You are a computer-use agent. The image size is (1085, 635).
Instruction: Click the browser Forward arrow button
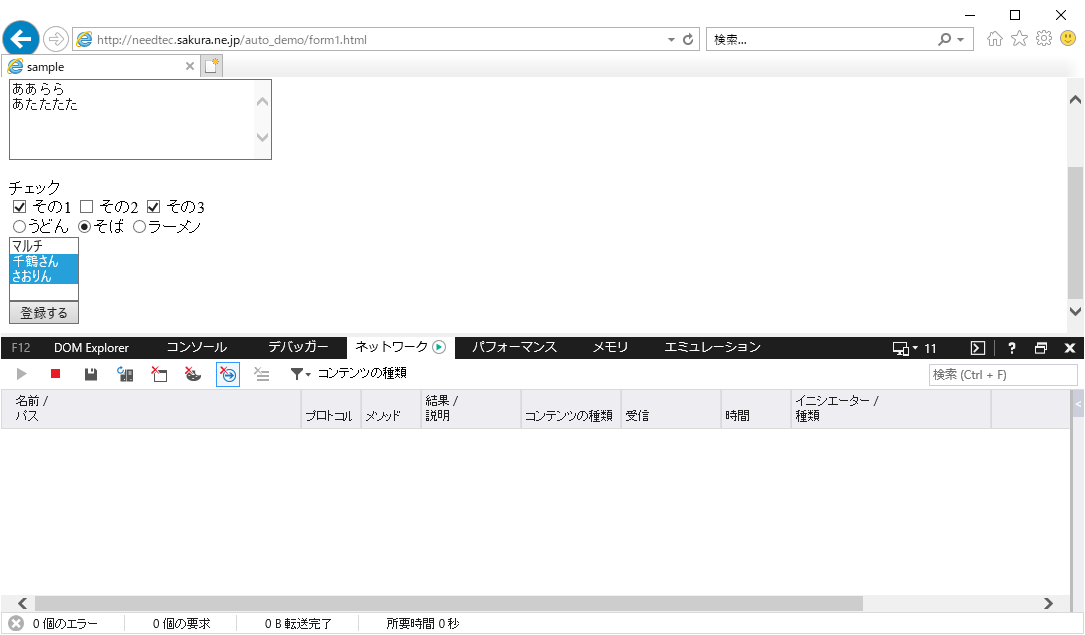coord(56,39)
